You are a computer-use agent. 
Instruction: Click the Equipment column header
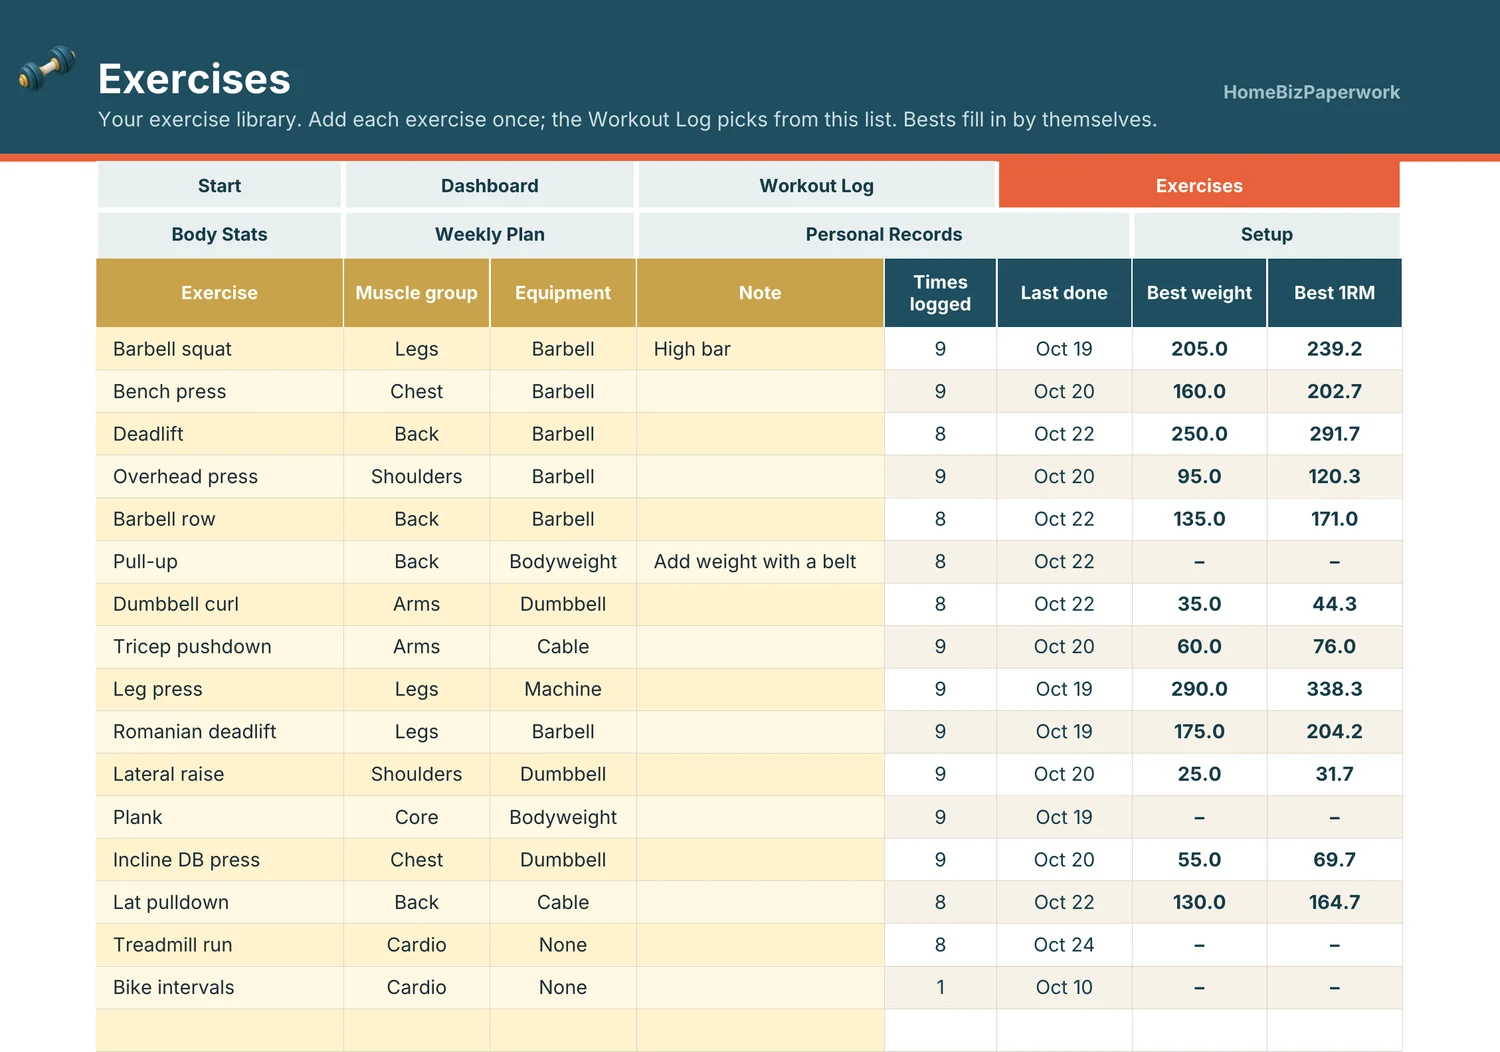[x=563, y=293]
